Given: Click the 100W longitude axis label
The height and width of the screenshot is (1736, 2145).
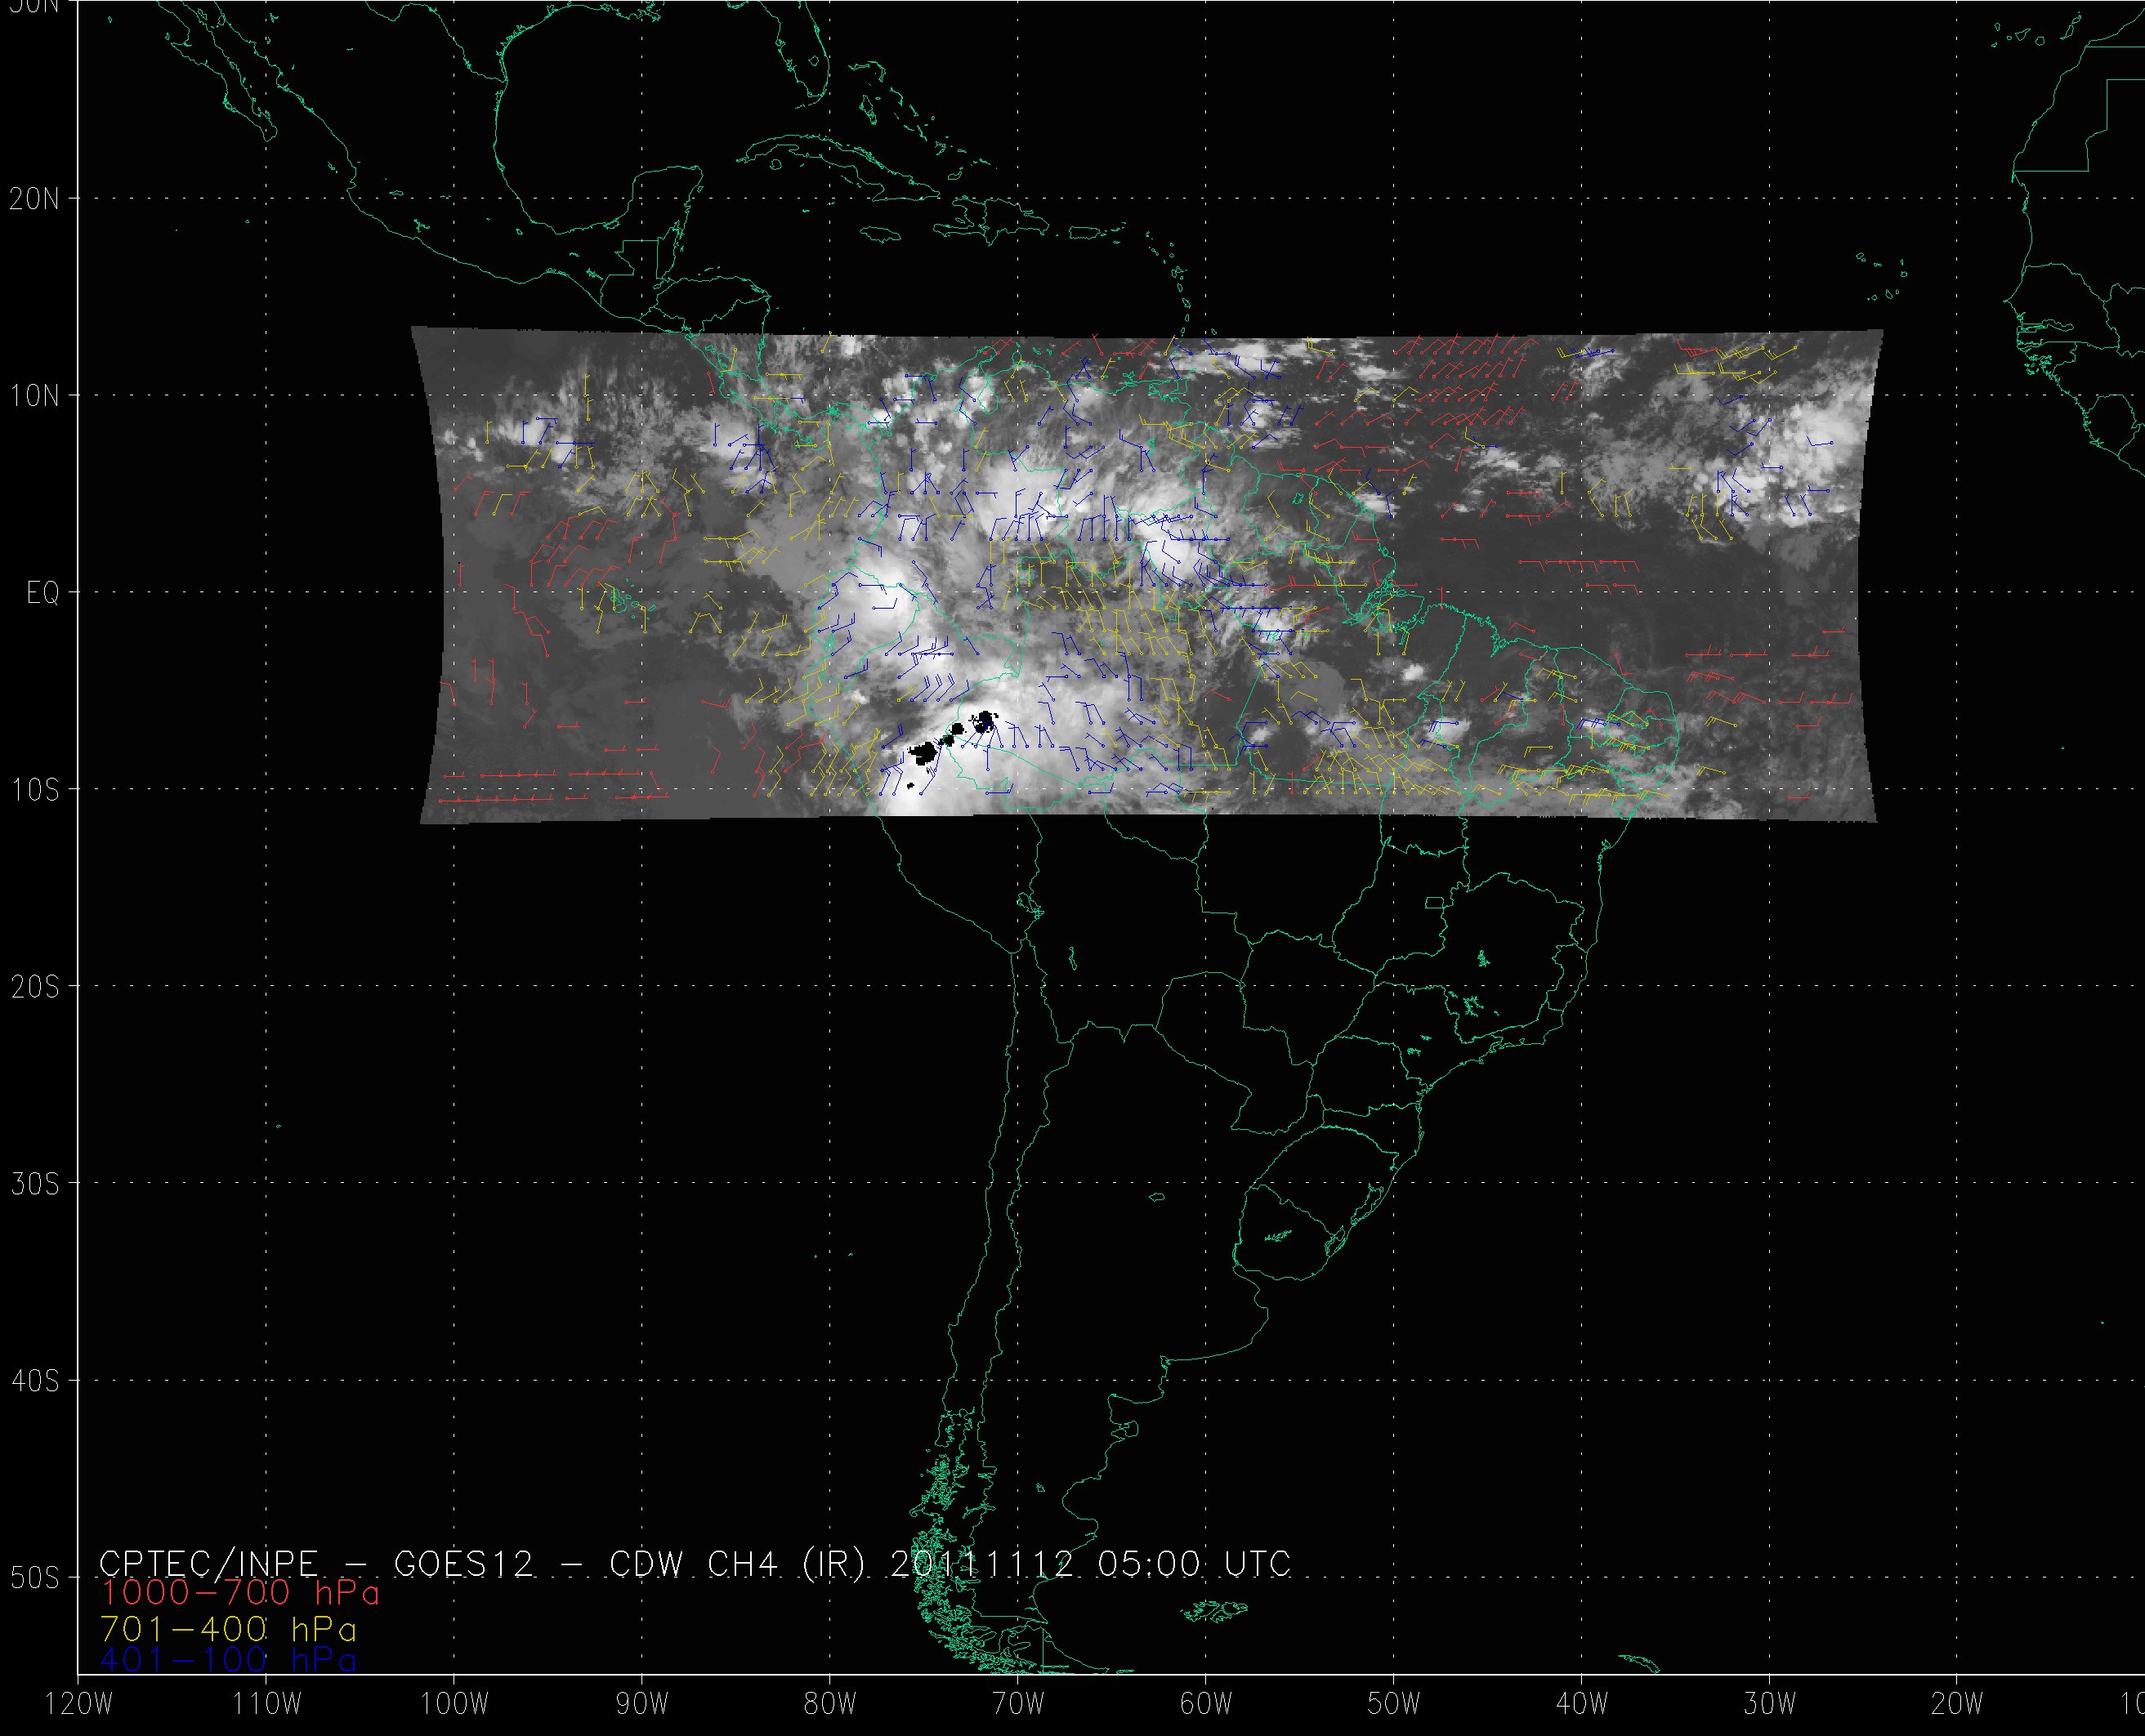Looking at the screenshot, I should 453,1705.
